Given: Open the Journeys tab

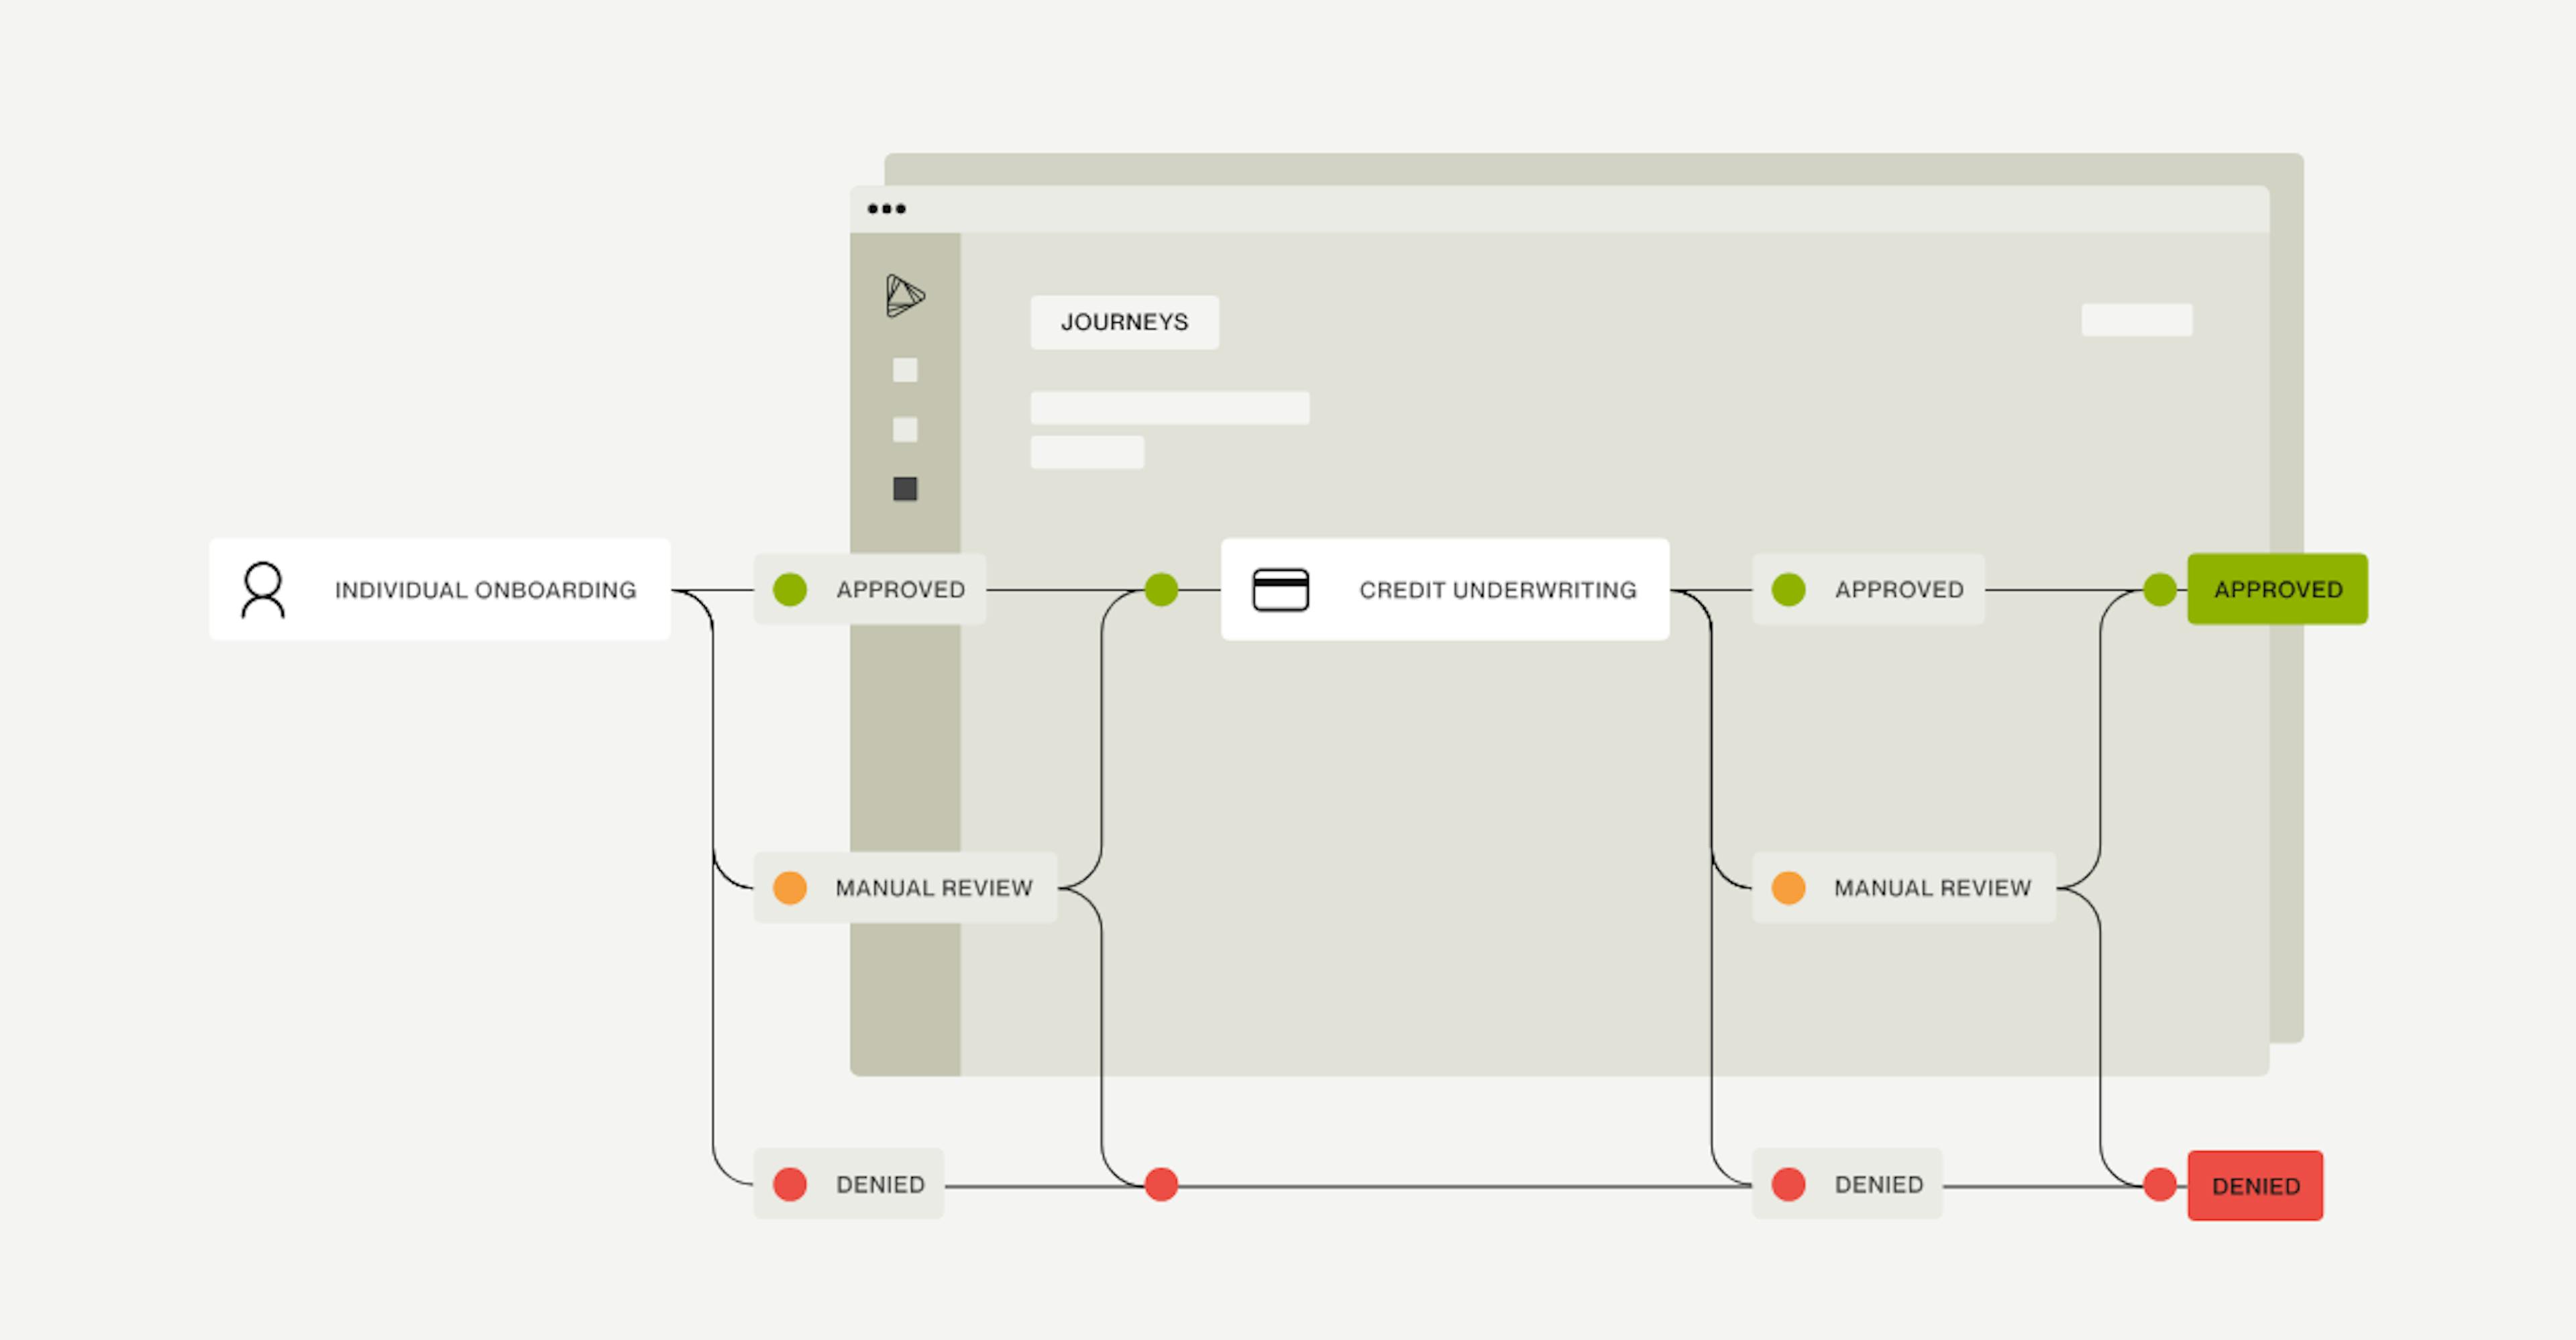Looking at the screenshot, I should click(x=1124, y=322).
